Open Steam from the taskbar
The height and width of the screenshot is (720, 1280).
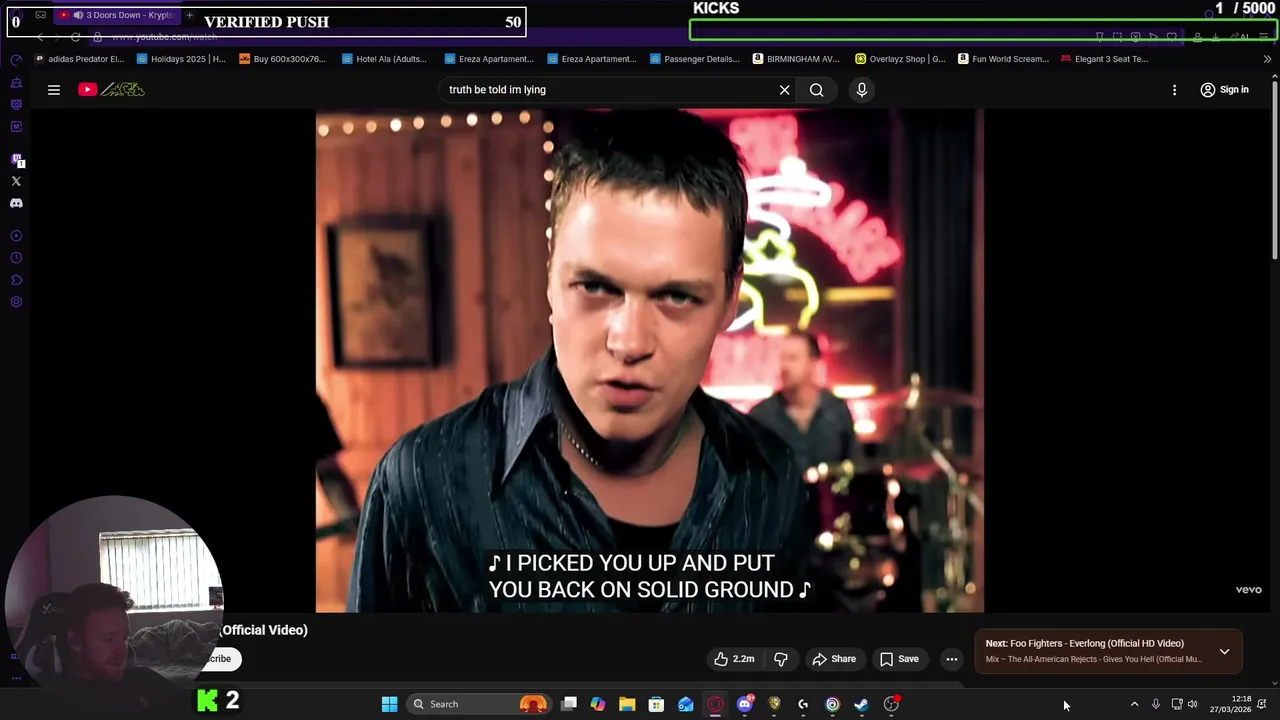[861, 704]
